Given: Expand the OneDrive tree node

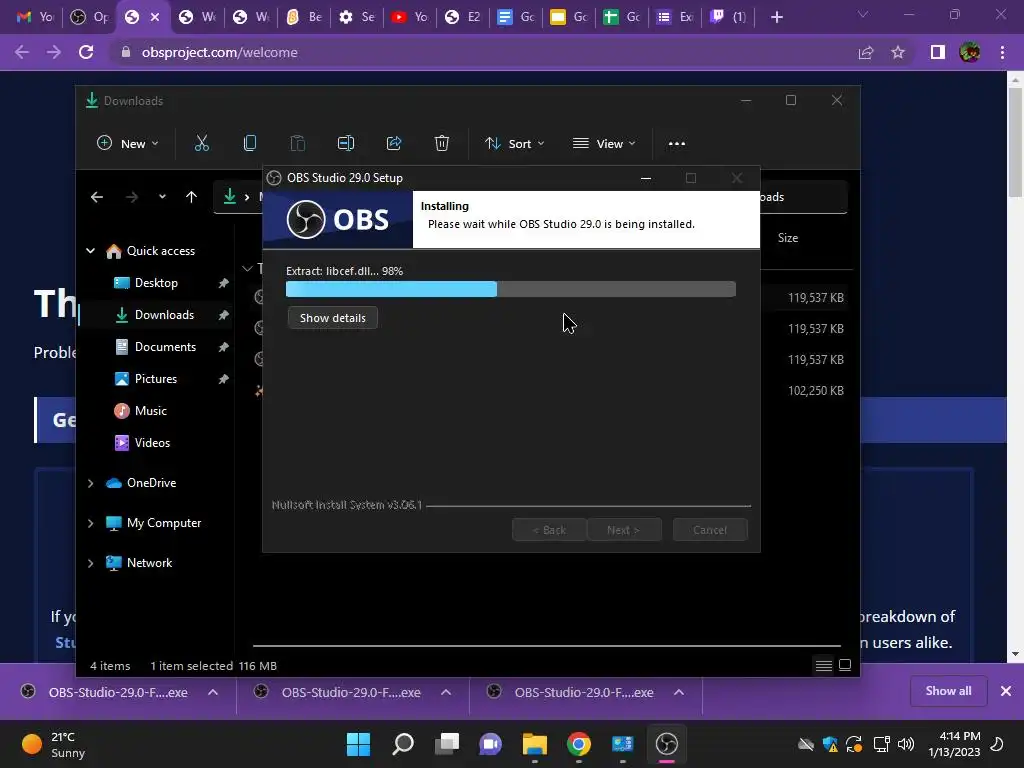Looking at the screenshot, I should click(x=90, y=483).
